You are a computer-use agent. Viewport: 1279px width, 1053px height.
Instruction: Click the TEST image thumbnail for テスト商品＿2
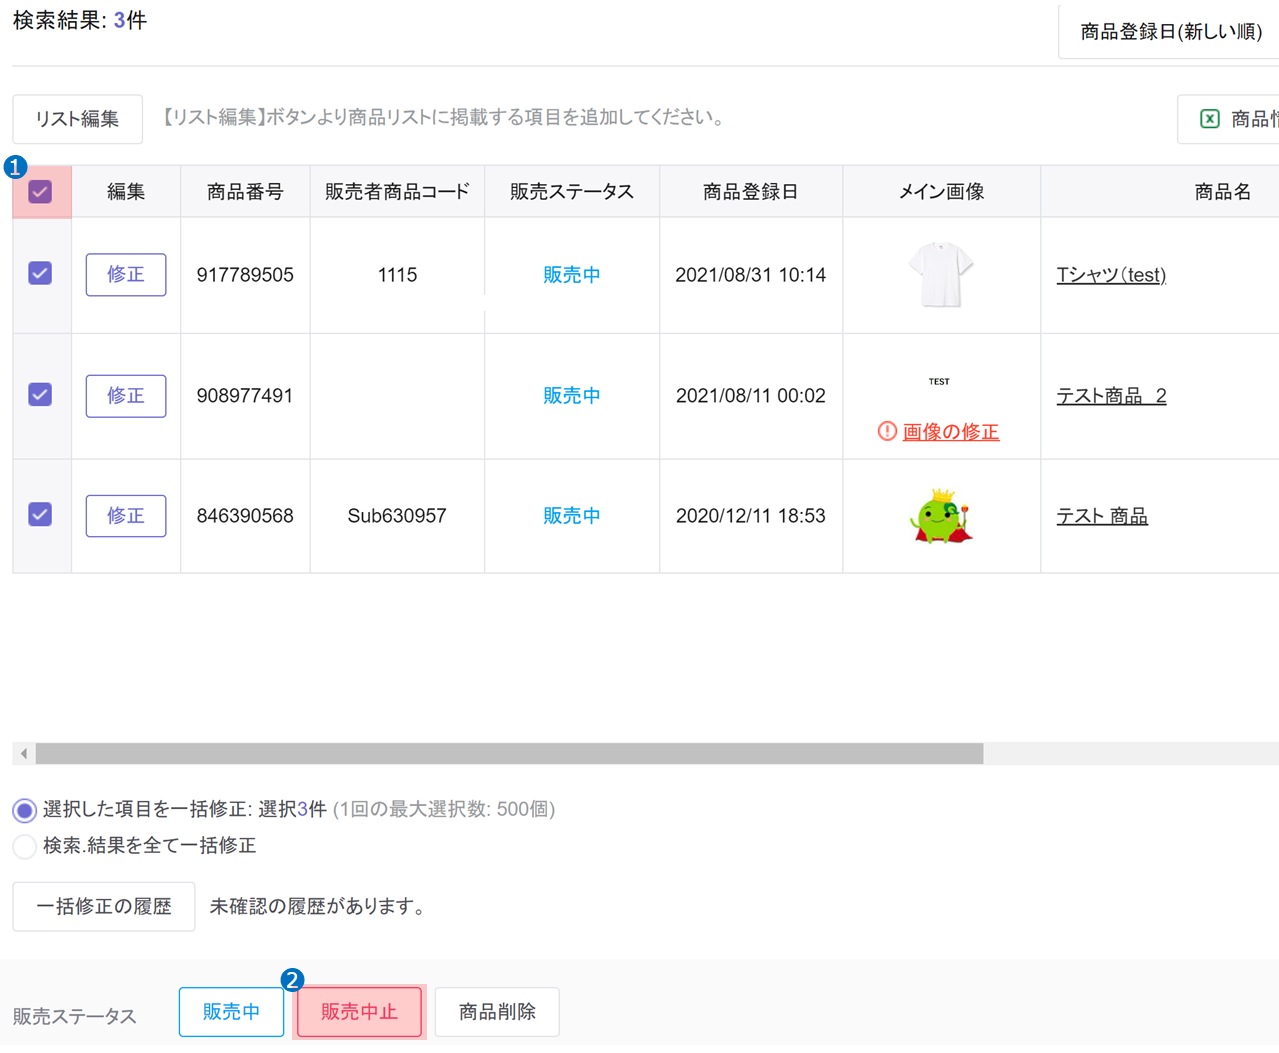coord(939,381)
